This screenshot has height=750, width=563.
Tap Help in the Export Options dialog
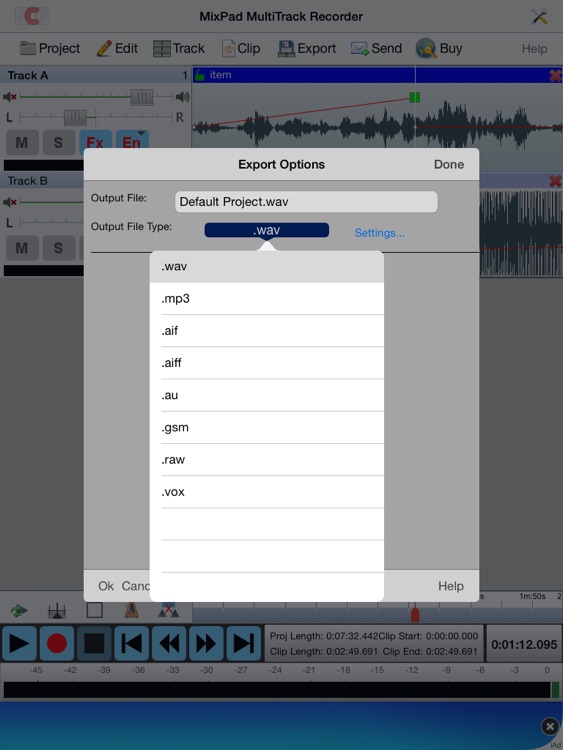tap(451, 586)
